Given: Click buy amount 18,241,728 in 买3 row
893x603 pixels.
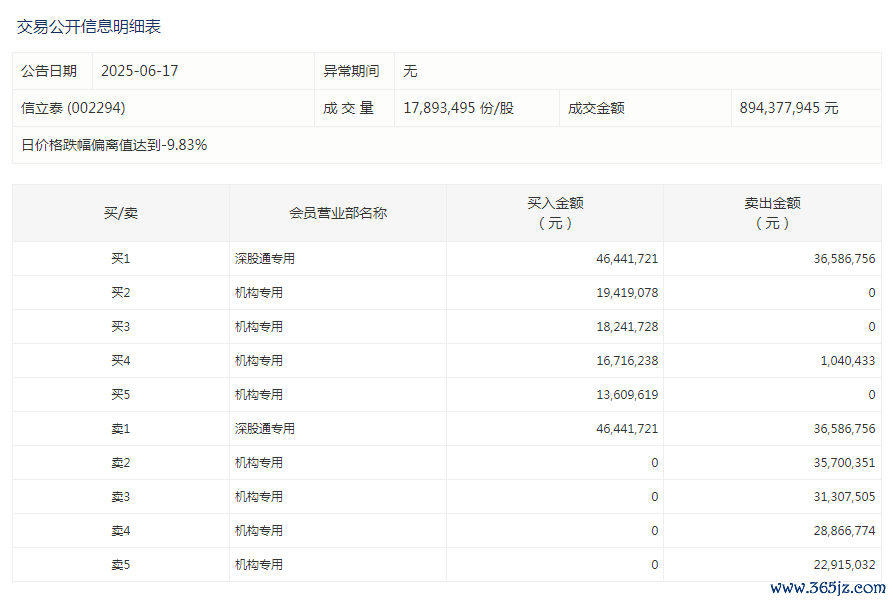Looking at the screenshot, I should click(x=627, y=327).
